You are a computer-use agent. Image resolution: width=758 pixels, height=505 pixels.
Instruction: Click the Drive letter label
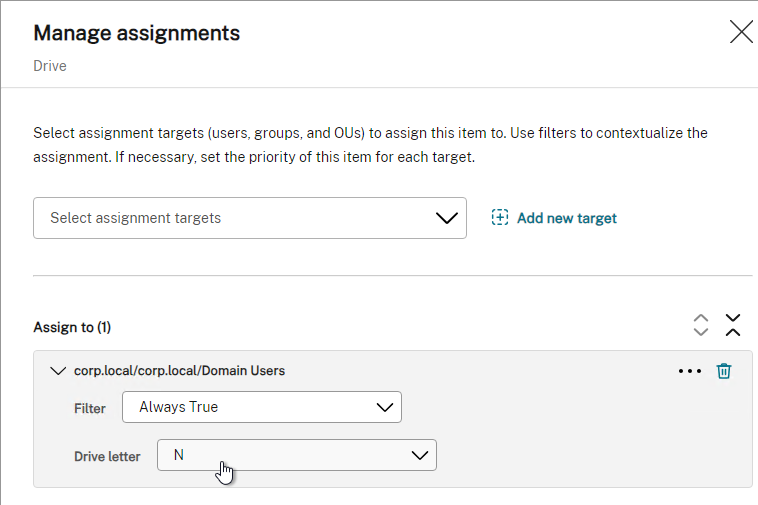pos(107,456)
